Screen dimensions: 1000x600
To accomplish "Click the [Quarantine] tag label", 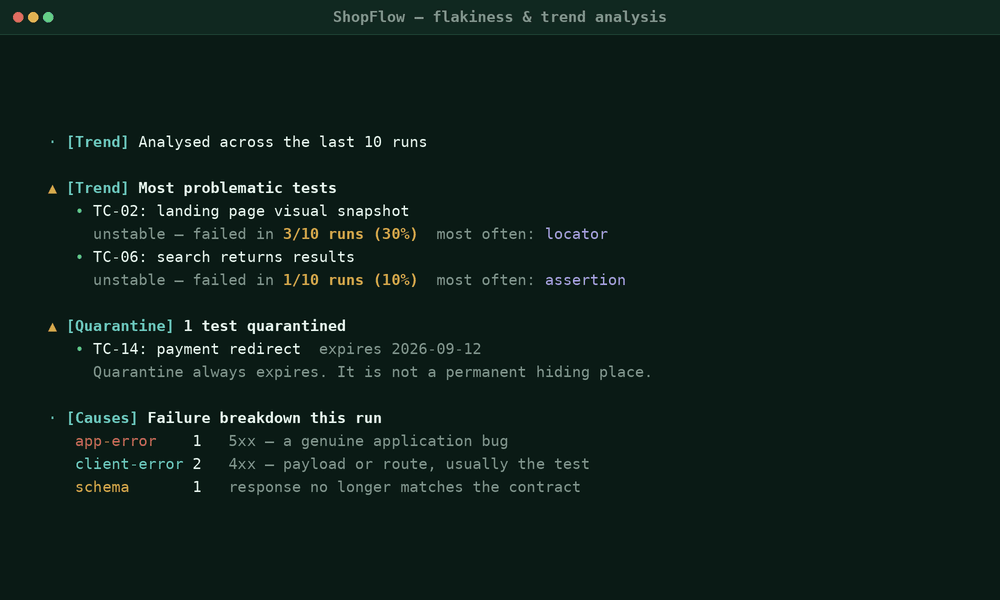I will pos(120,326).
